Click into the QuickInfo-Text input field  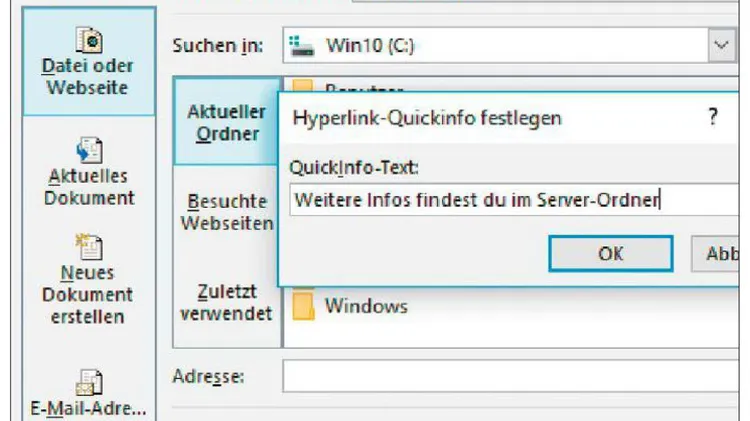pos(514,199)
